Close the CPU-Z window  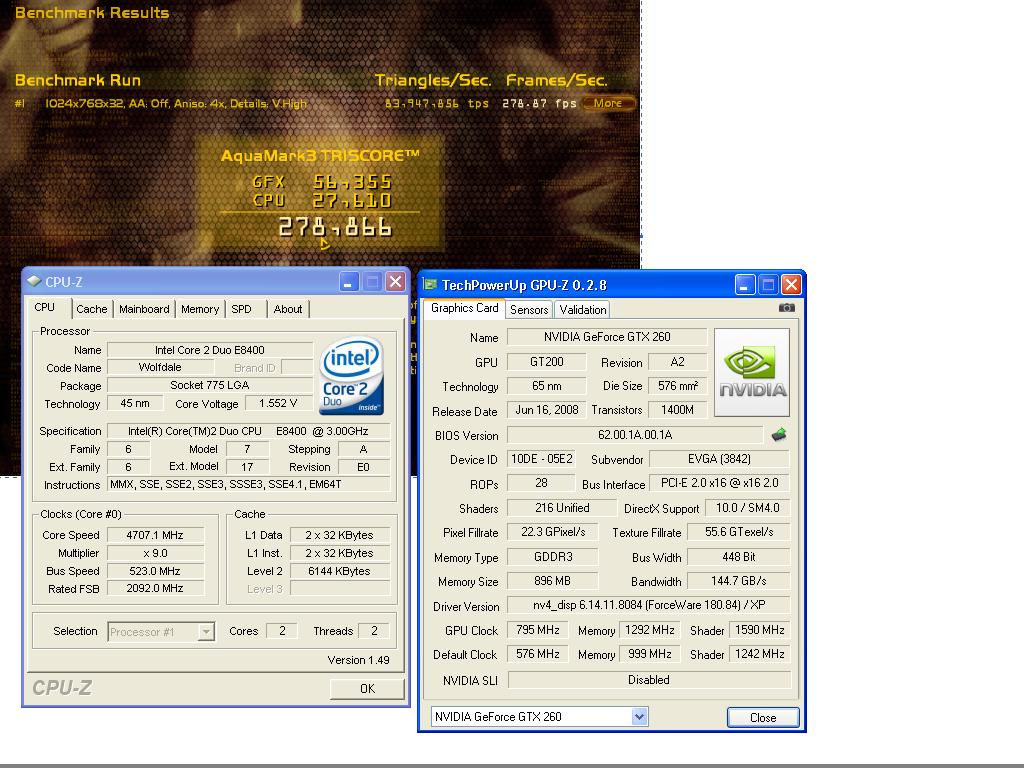tap(395, 282)
